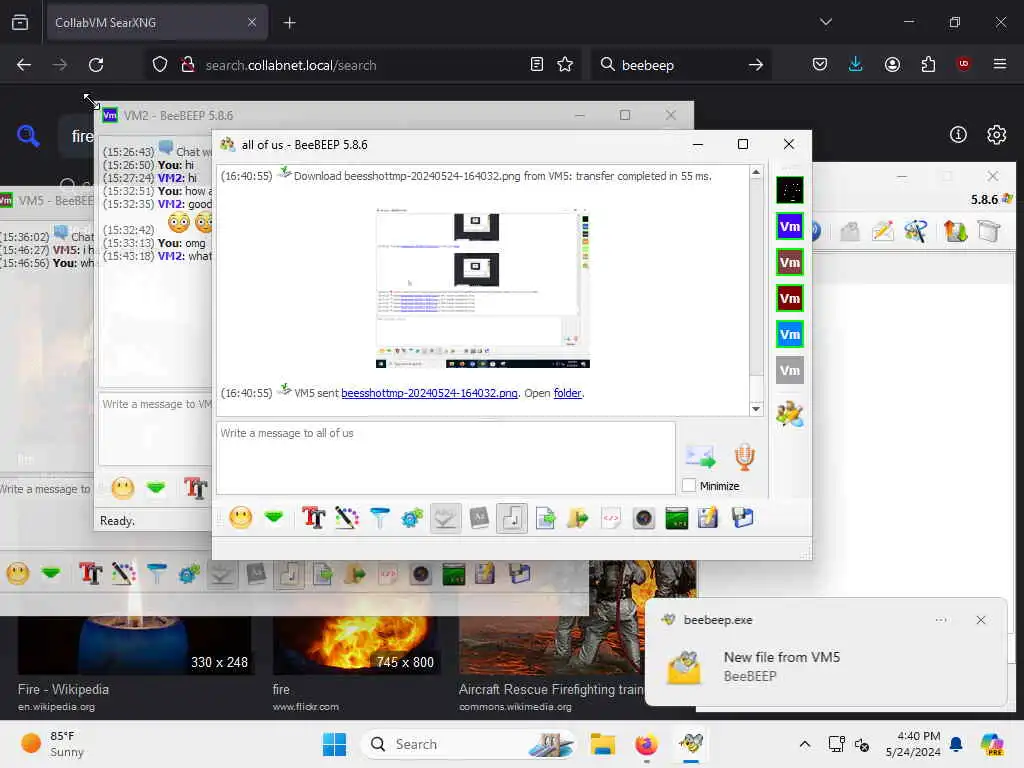The width and height of the screenshot is (1024, 768).
Task: Click blue floppy disks icon in all of us toolbar
Action: [x=742, y=519]
